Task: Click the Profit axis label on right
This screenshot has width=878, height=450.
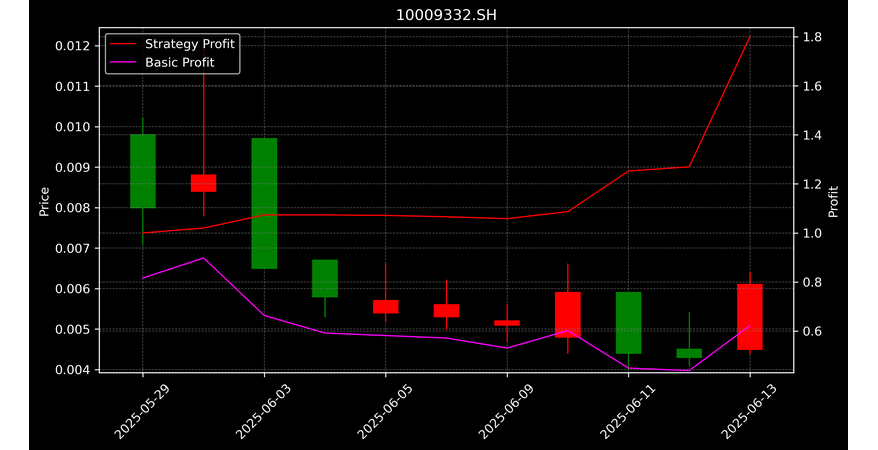Action: tap(833, 201)
